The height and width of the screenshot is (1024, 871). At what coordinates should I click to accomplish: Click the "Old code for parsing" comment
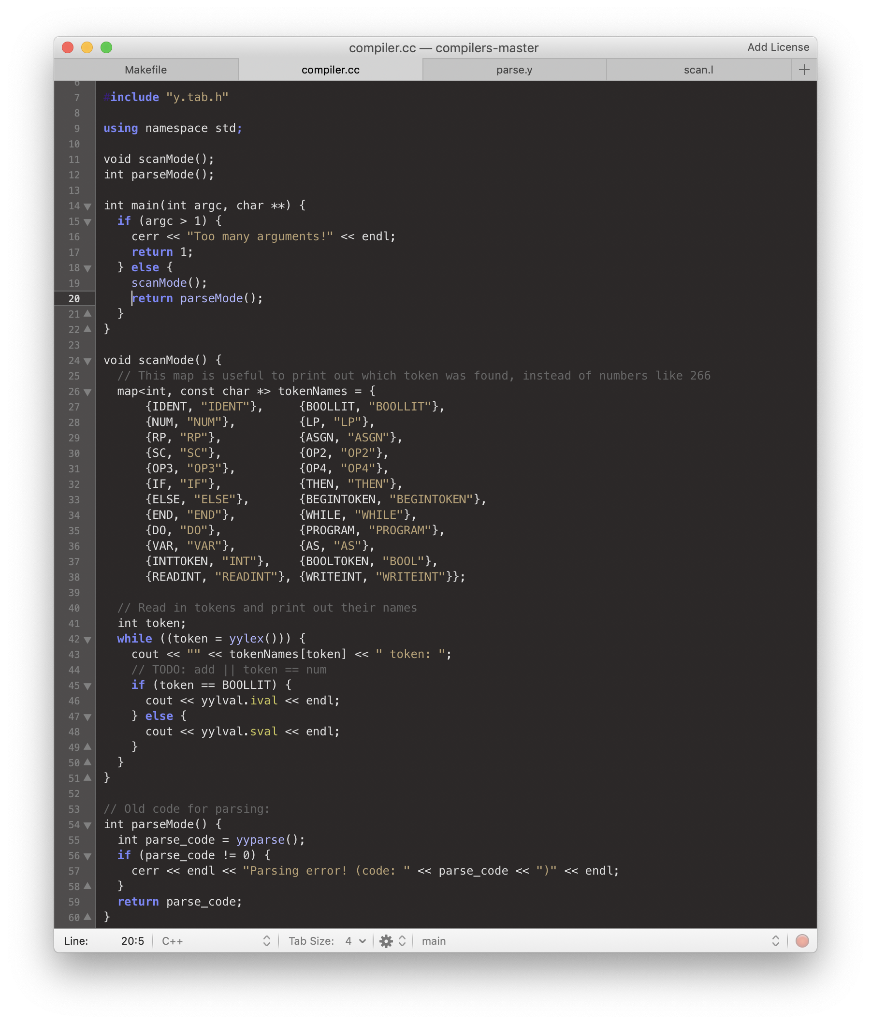pos(187,809)
